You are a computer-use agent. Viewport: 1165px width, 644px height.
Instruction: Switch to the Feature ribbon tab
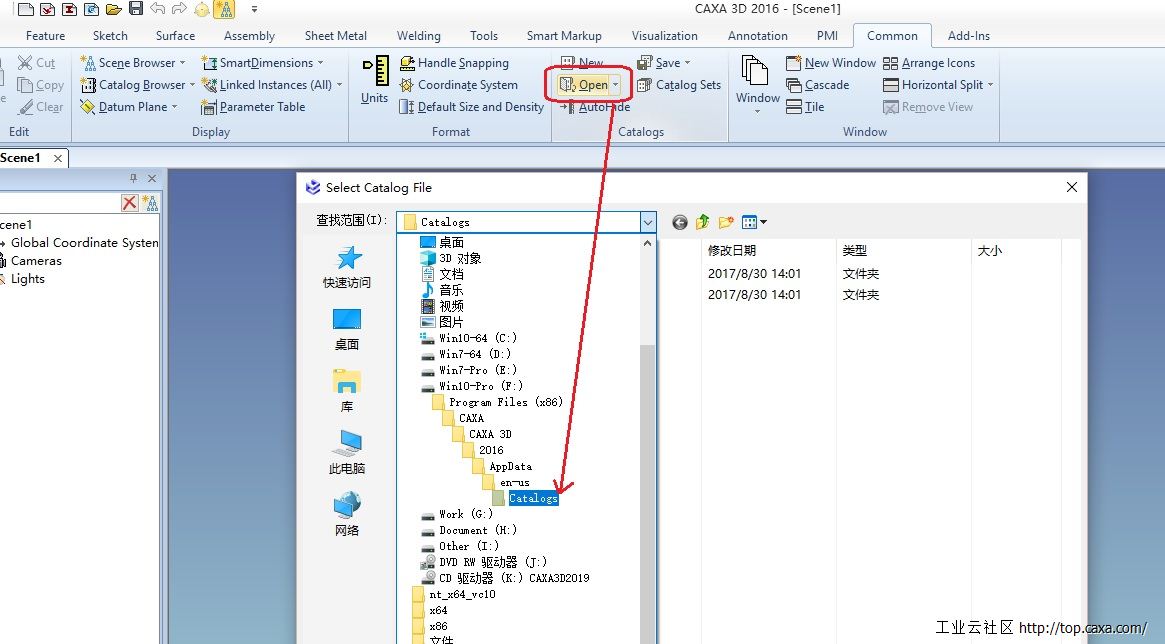(45, 36)
